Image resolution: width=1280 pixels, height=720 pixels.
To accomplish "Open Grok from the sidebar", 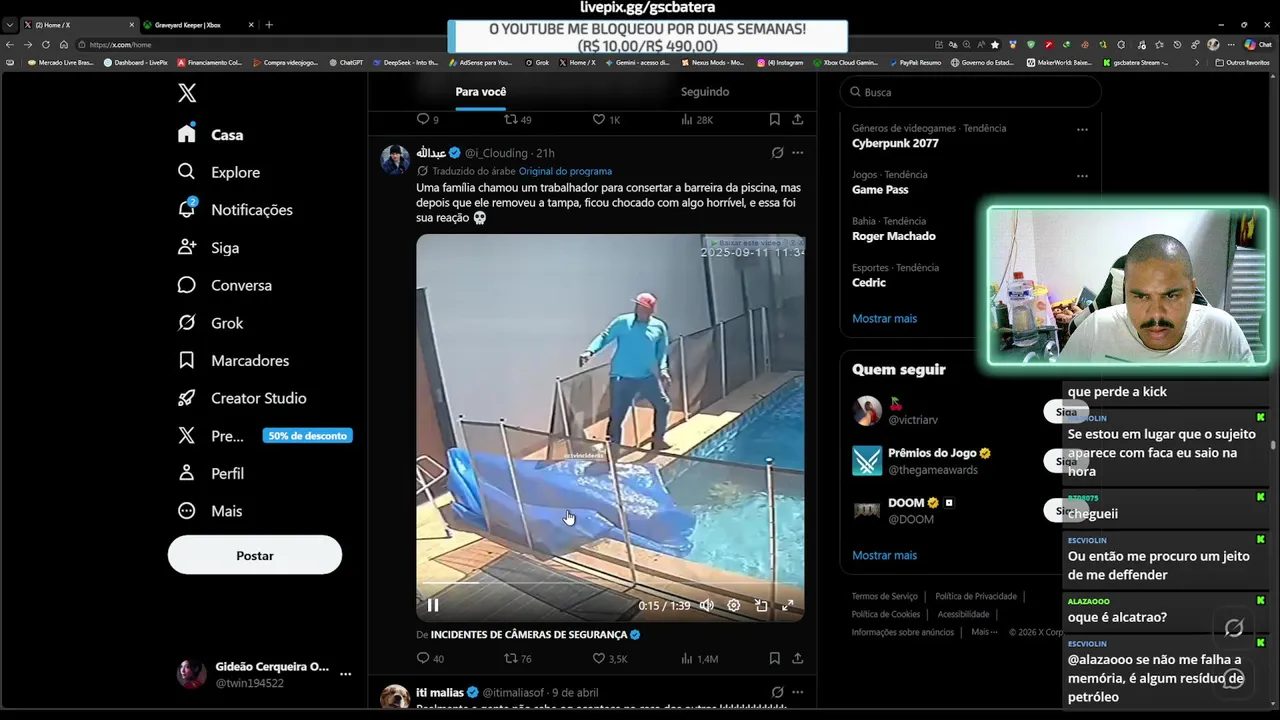I will [211, 323].
